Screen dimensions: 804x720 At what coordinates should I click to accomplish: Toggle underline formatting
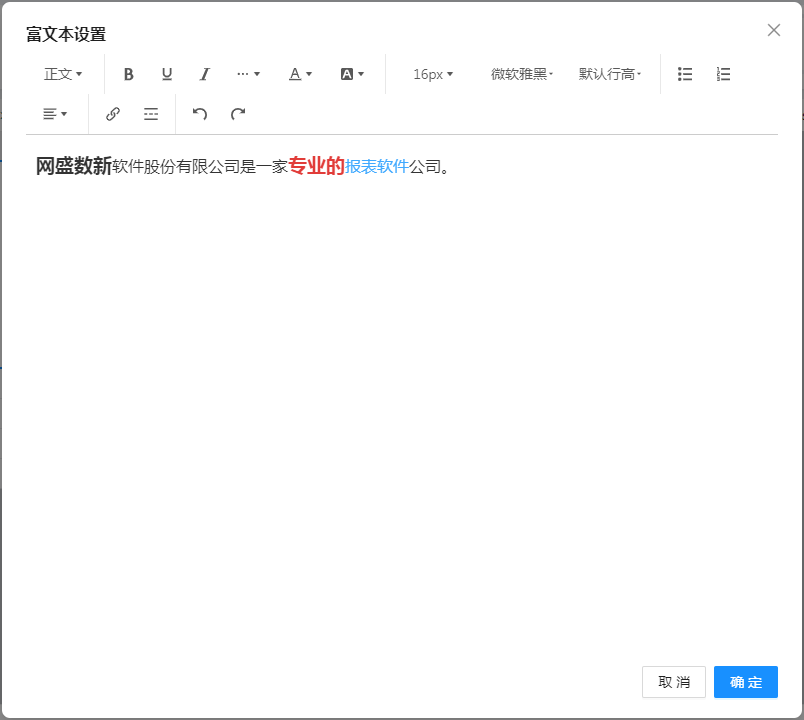(x=167, y=74)
